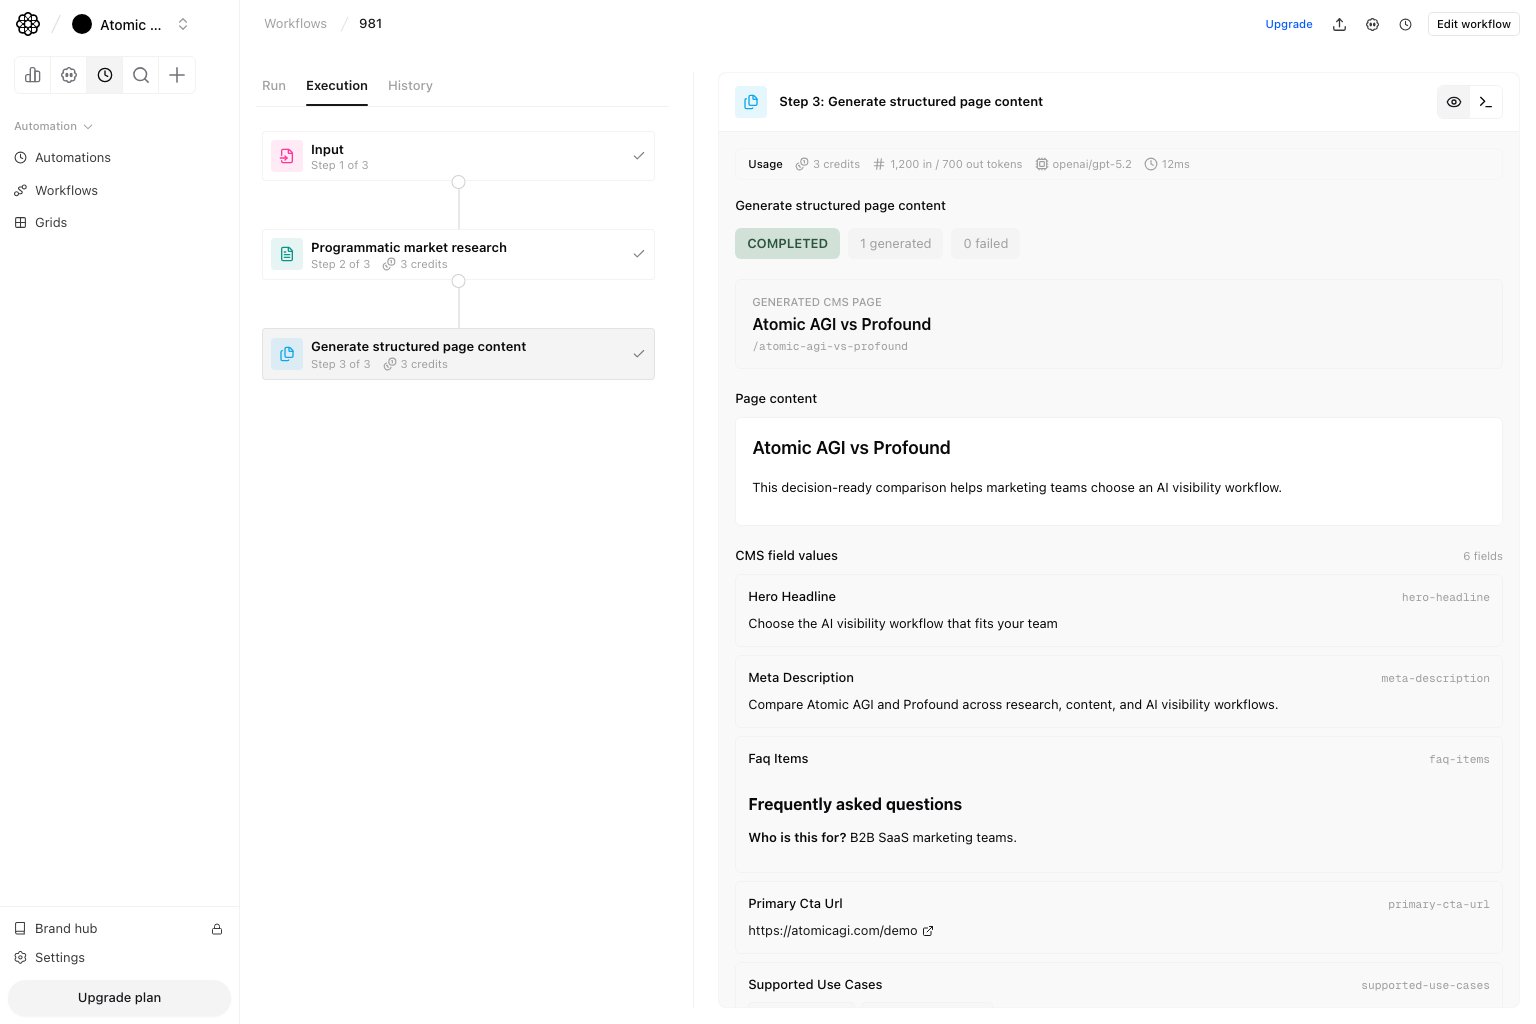
Task: Click the 1 generated badge
Action: (x=895, y=243)
